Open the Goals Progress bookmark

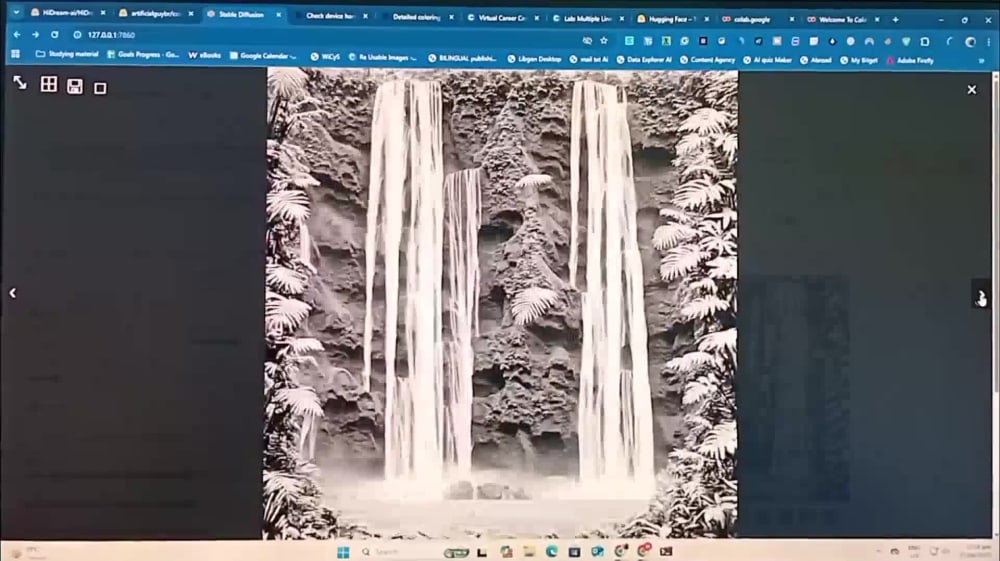tap(143, 55)
